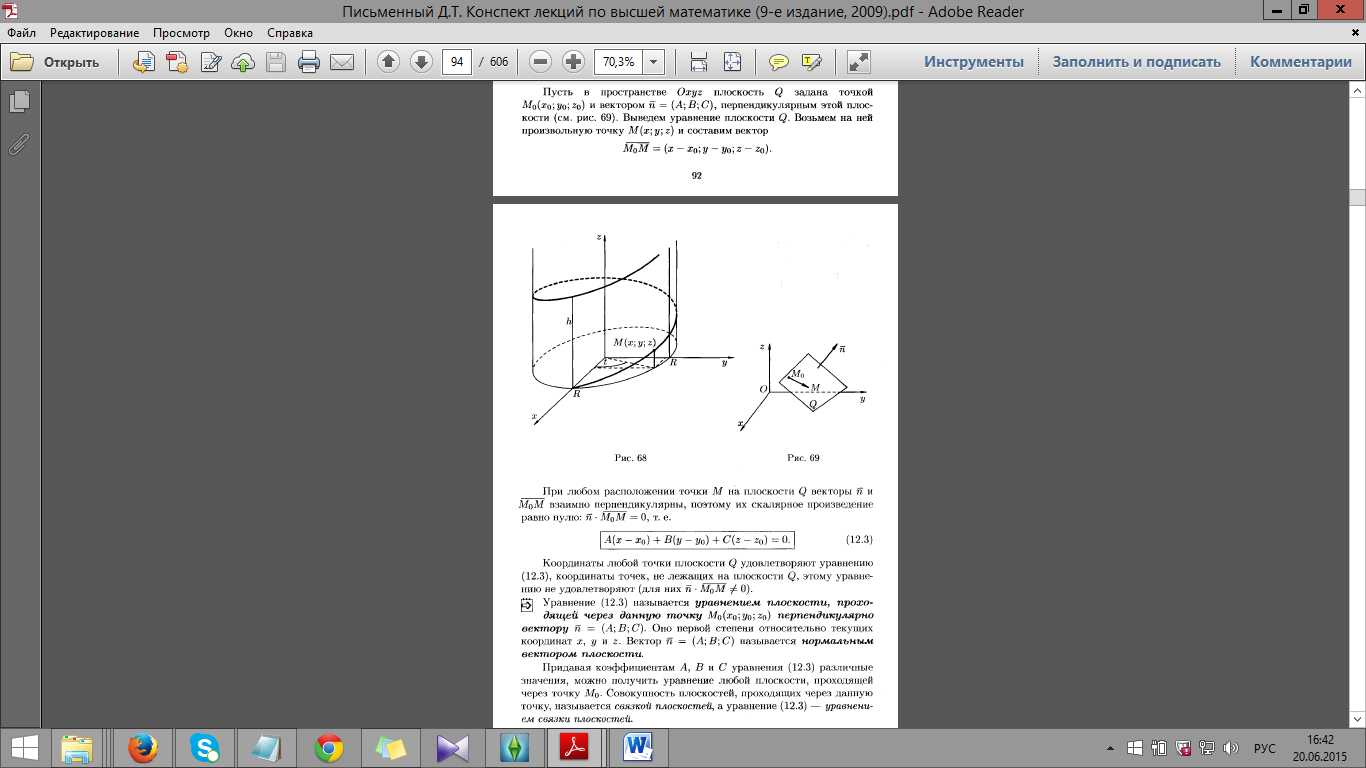Click the volume speaker tray icon
Screen dimensions: 1366x768
click(1231, 748)
